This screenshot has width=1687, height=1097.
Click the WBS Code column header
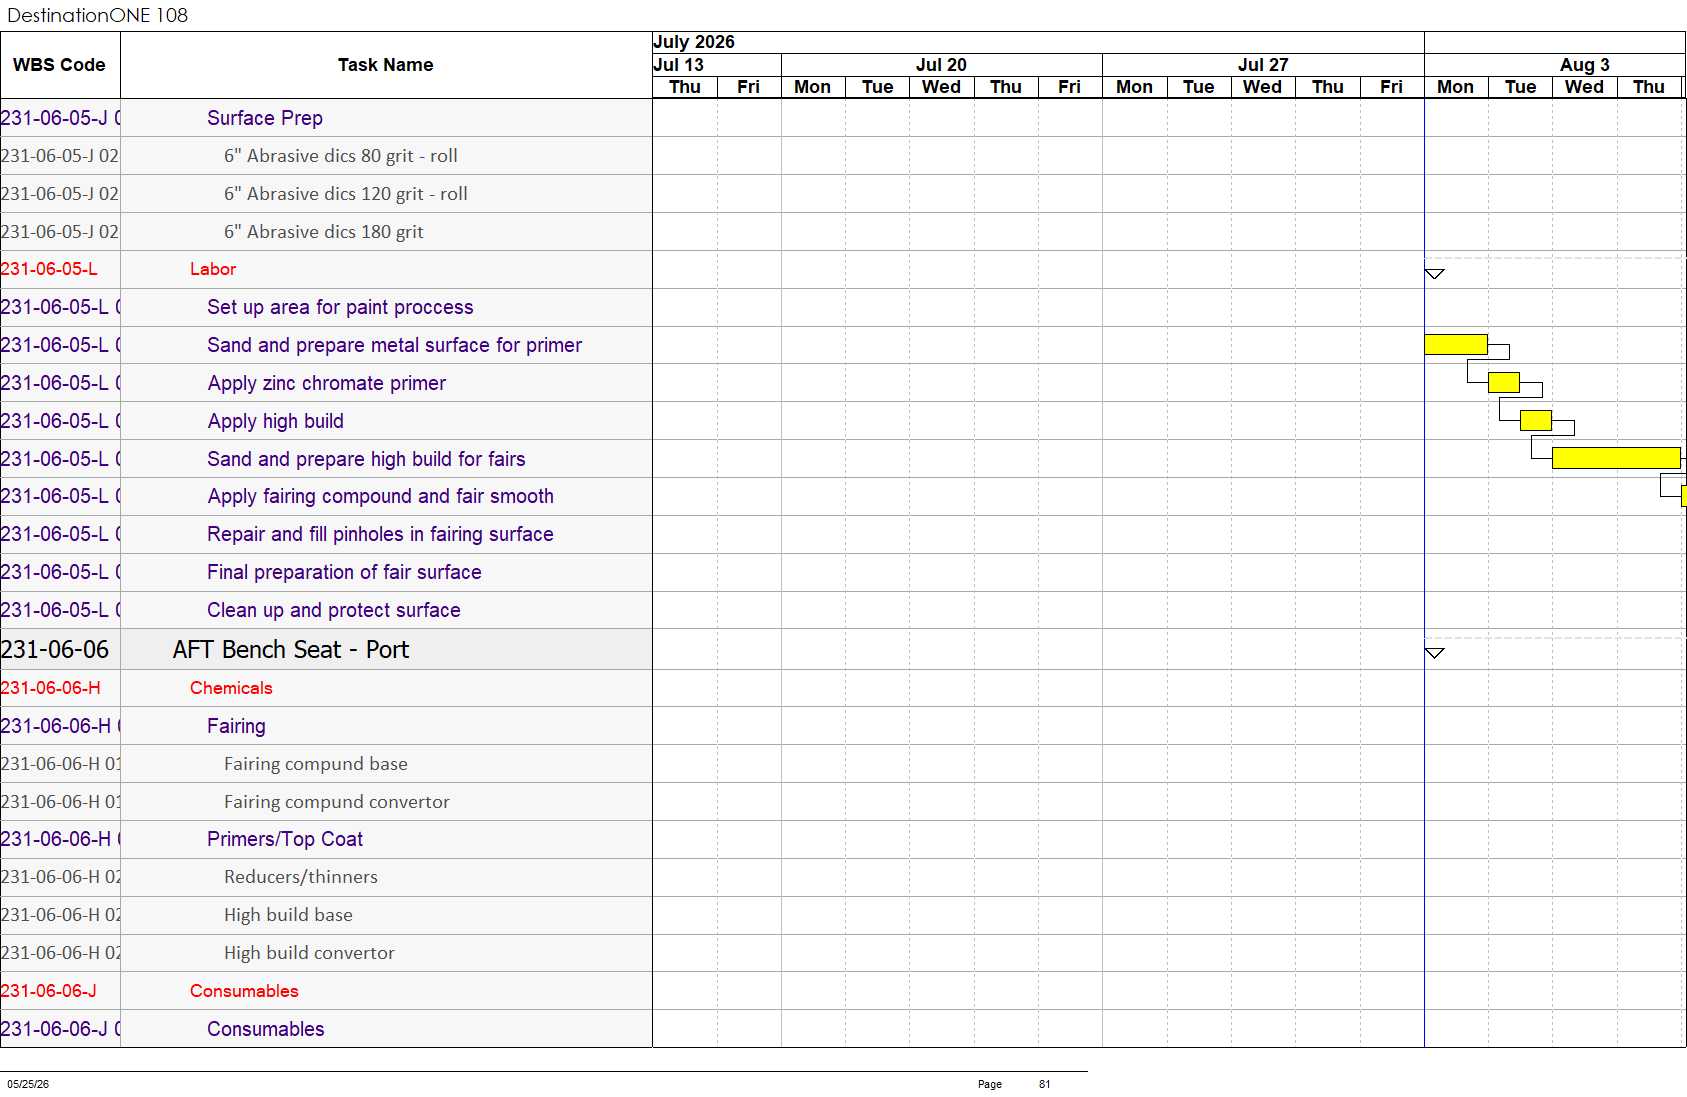(60, 65)
